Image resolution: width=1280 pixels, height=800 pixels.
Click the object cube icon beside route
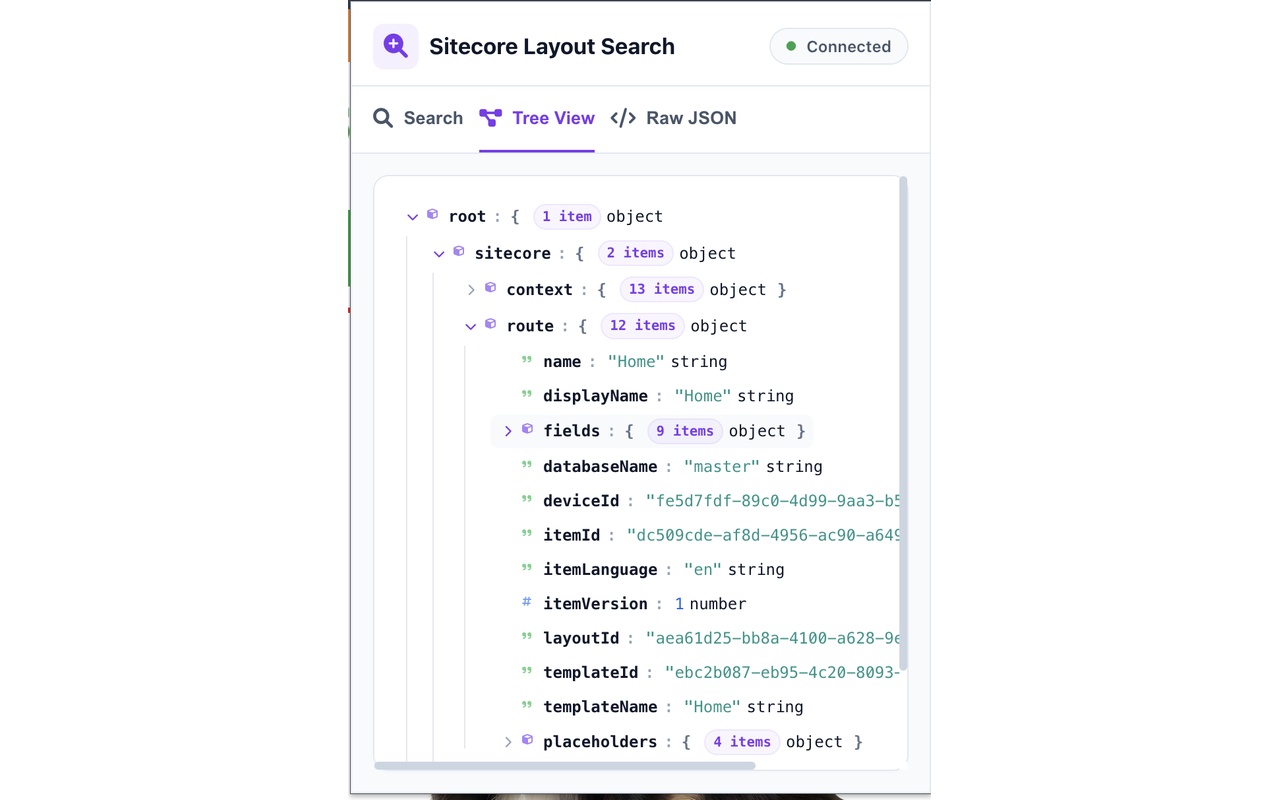pyautogui.click(x=491, y=323)
